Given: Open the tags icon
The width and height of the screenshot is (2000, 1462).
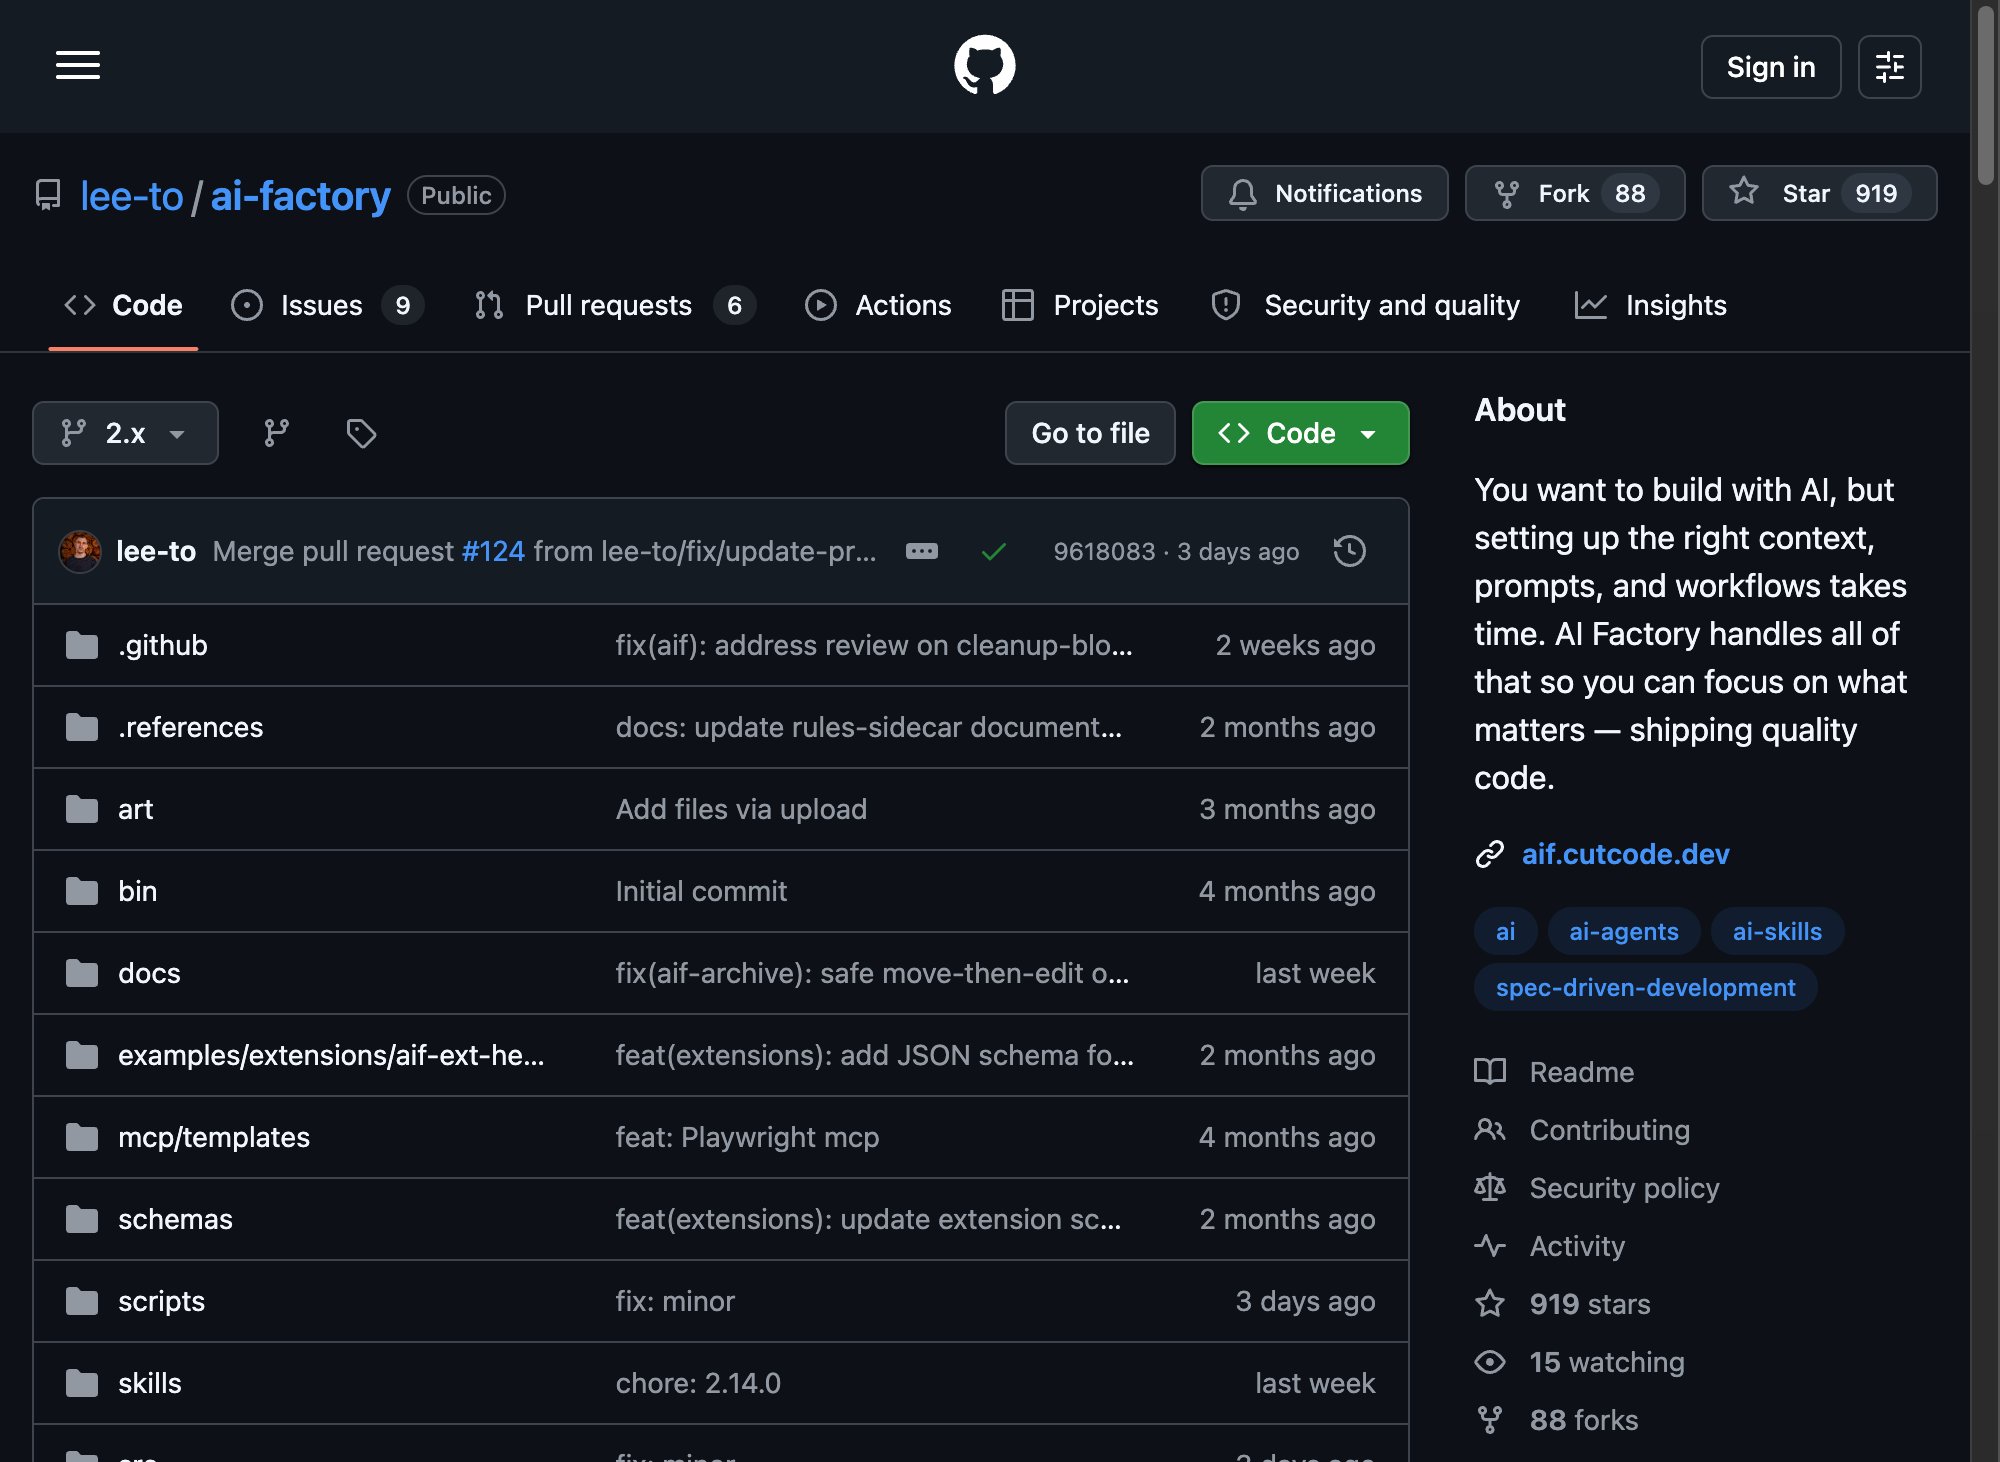Looking at the screenshot, I should pos(361,433).
